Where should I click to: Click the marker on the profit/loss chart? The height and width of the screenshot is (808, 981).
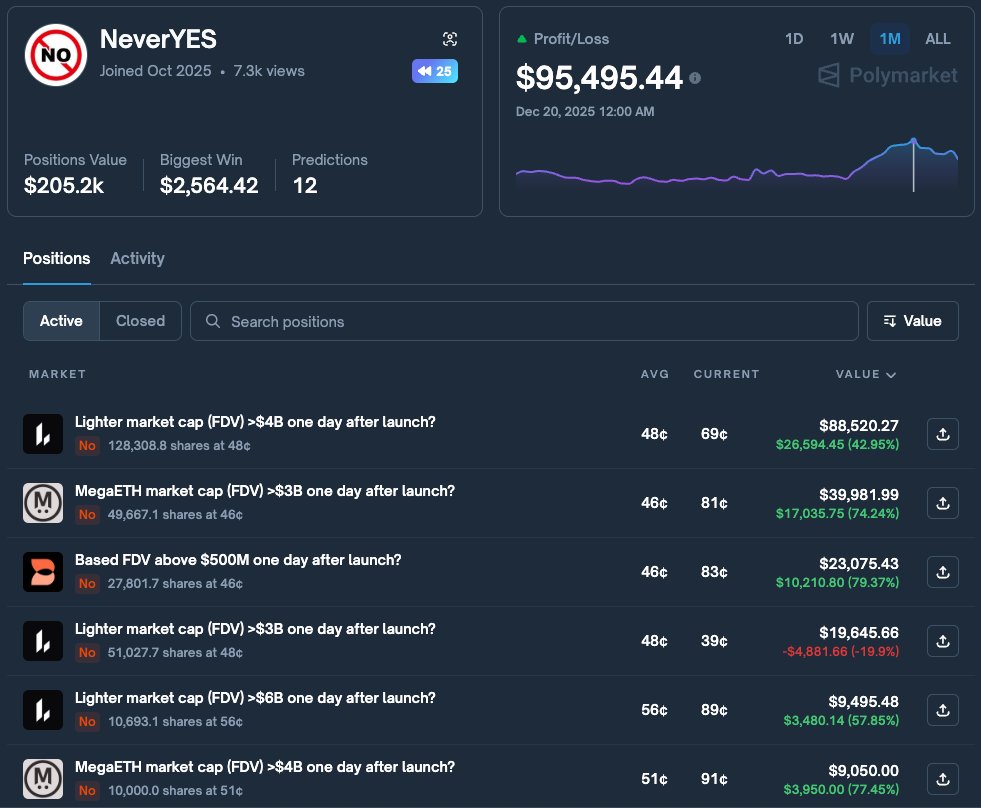point(913,142)
